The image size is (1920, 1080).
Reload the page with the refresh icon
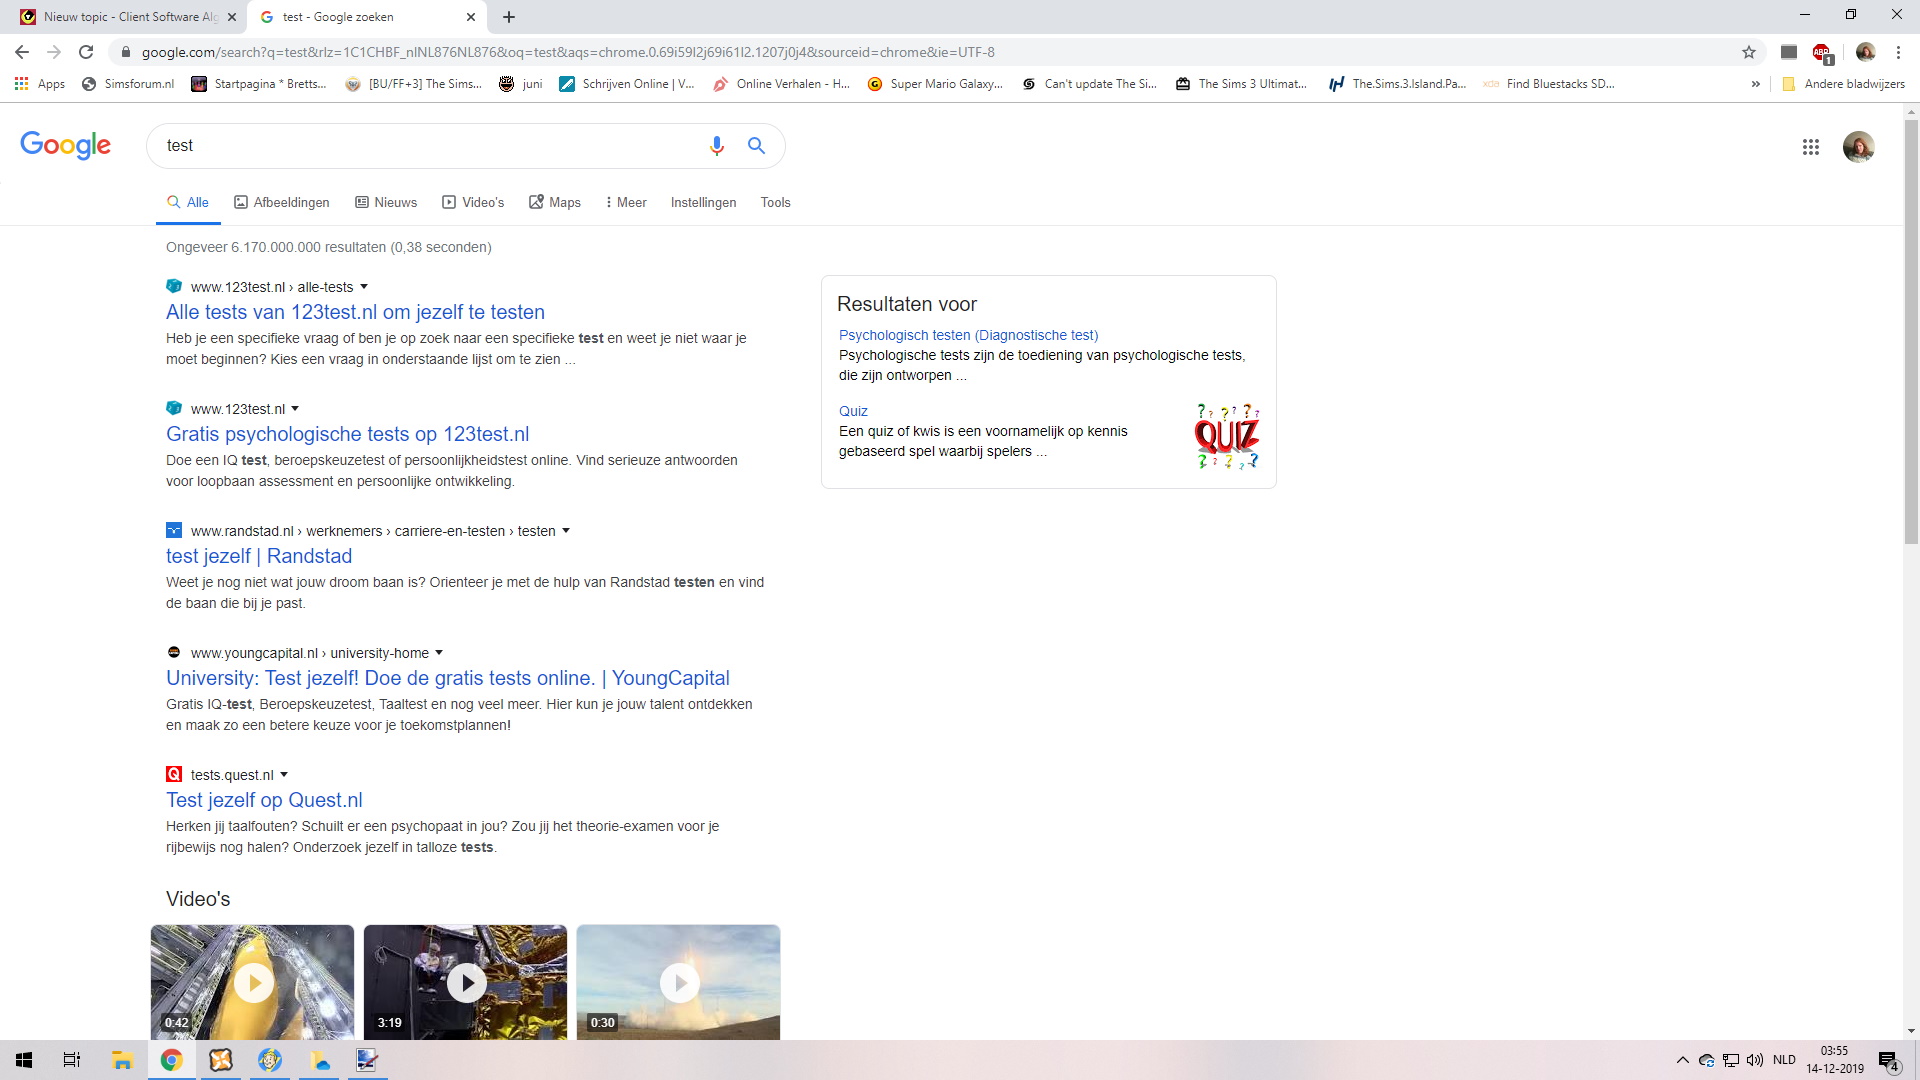(x=86, y=52)
